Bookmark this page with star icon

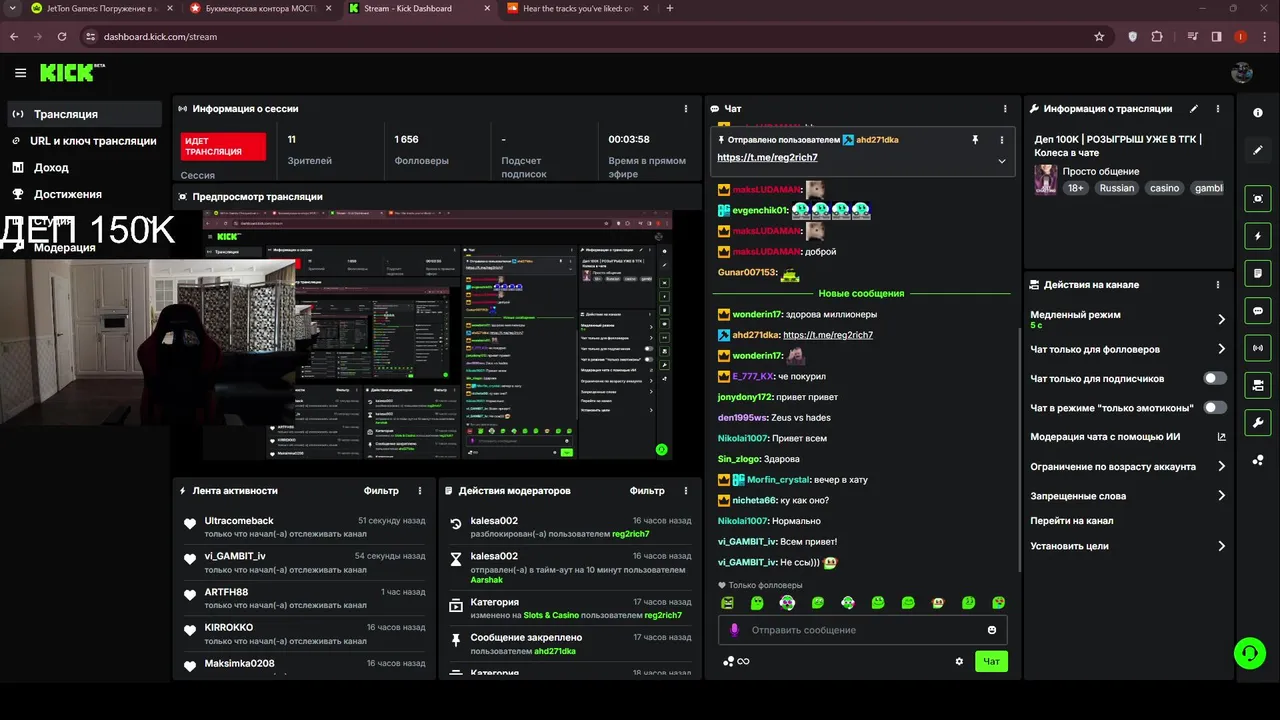(x=1099, y=36)
